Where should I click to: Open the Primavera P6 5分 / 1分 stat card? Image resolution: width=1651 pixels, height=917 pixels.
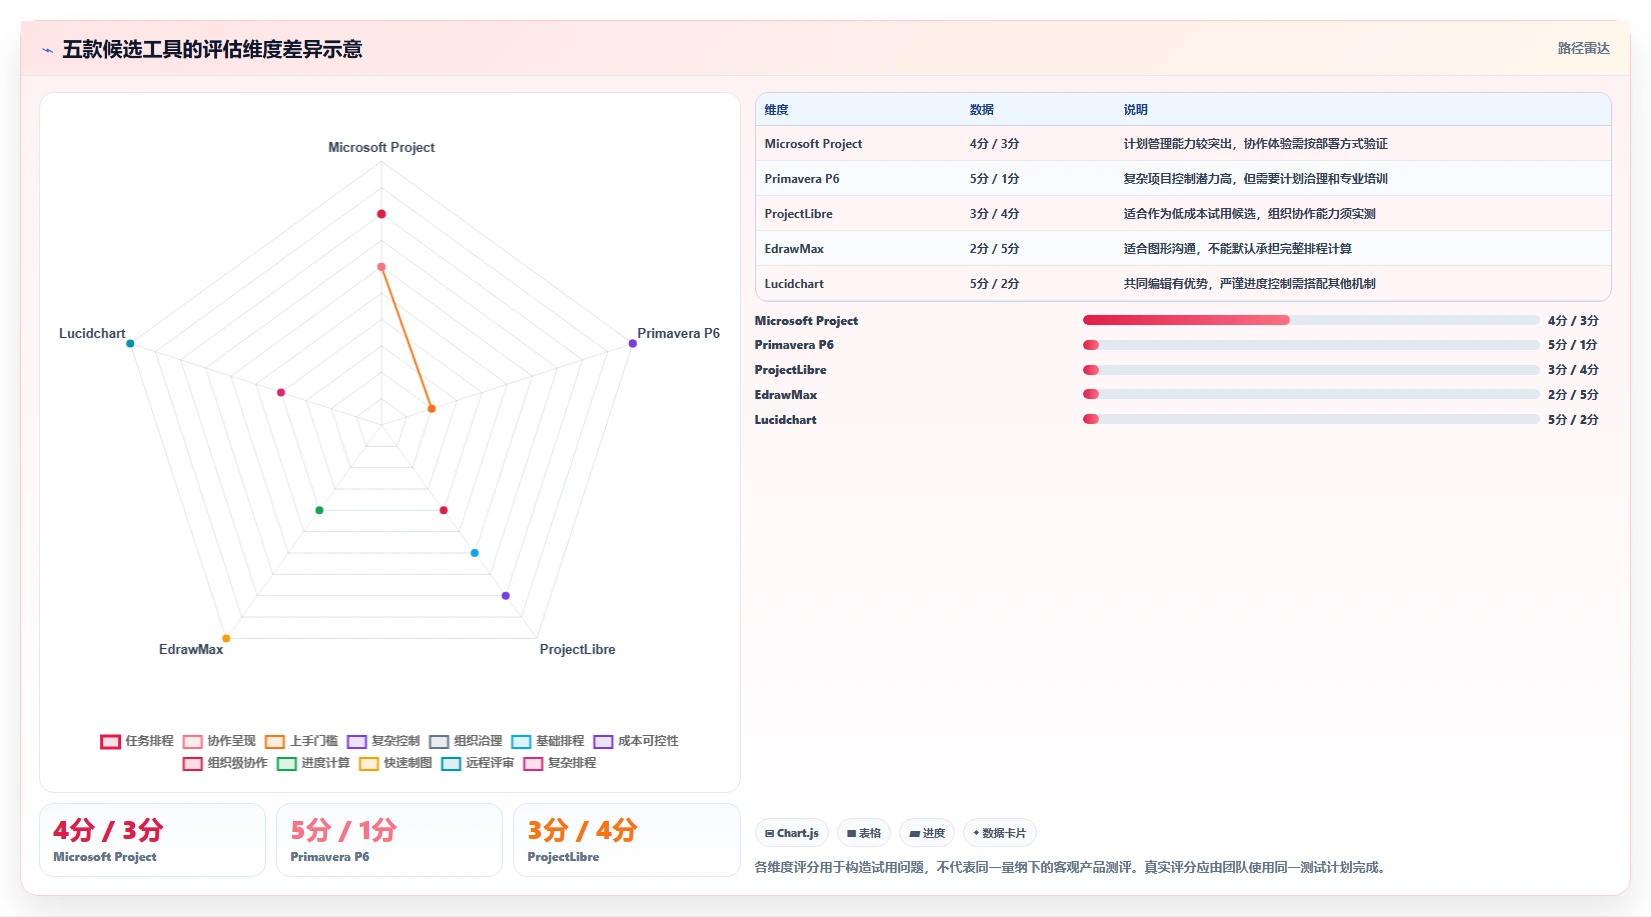click(x=389, y=840)
